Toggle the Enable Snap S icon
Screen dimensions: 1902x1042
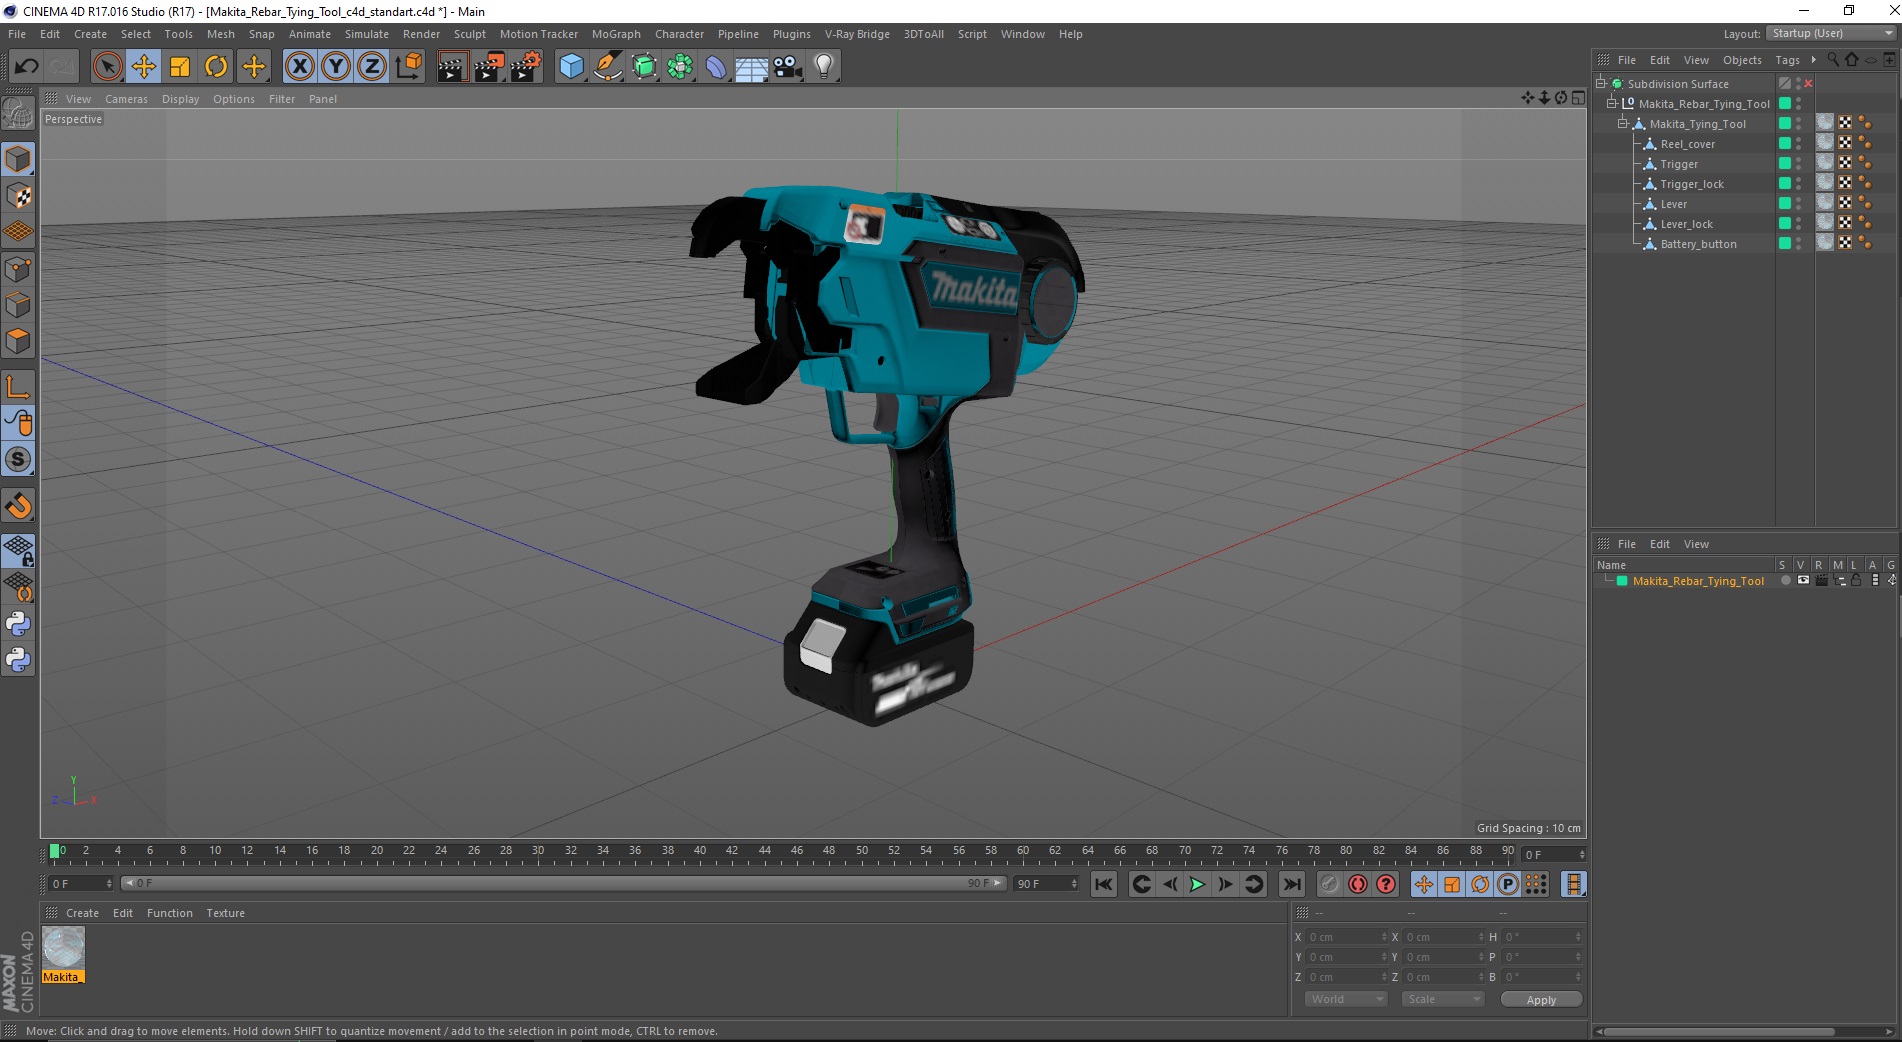coord(18,460)
